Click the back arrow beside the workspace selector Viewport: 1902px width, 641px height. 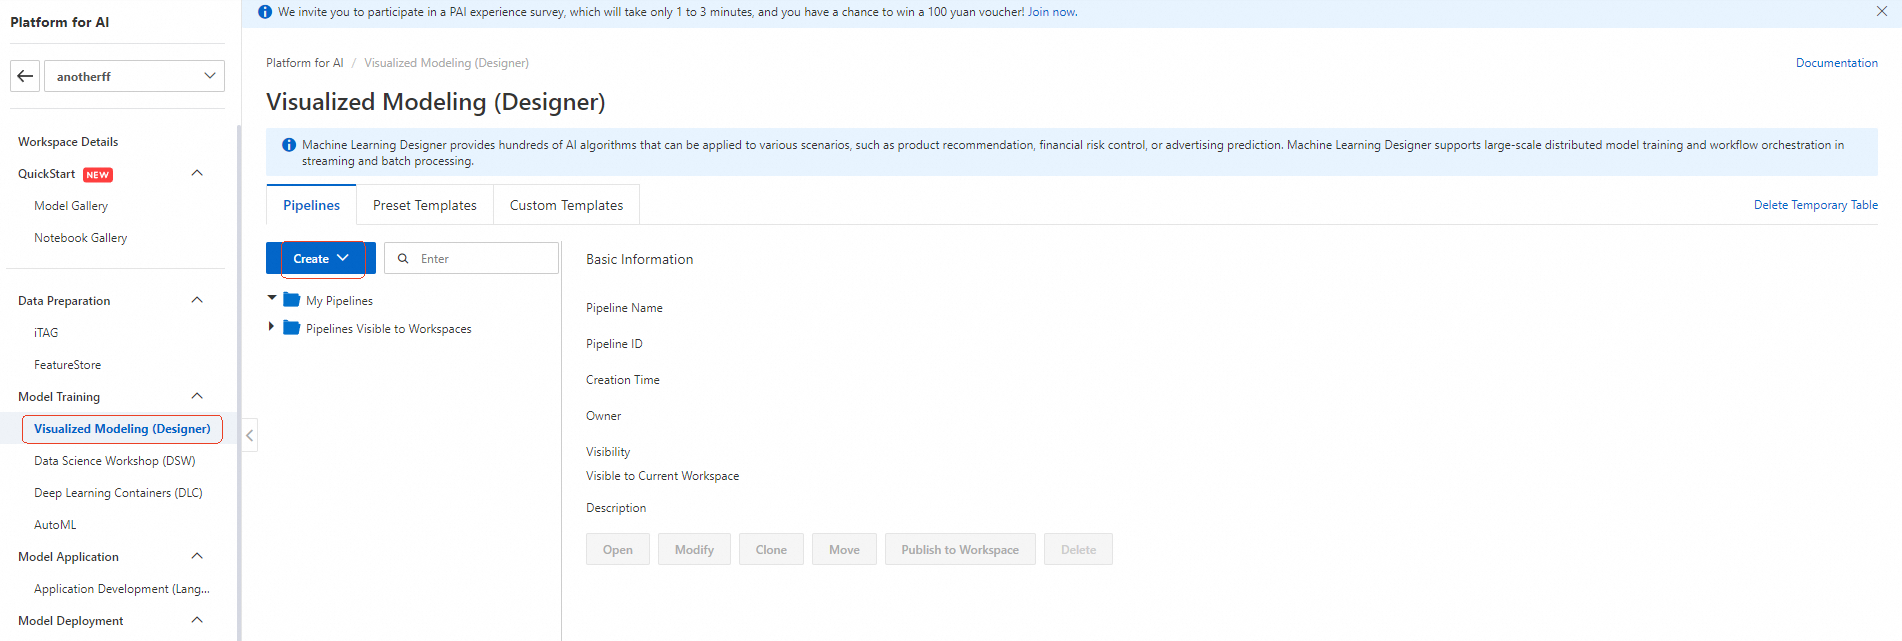click(25, 76)
